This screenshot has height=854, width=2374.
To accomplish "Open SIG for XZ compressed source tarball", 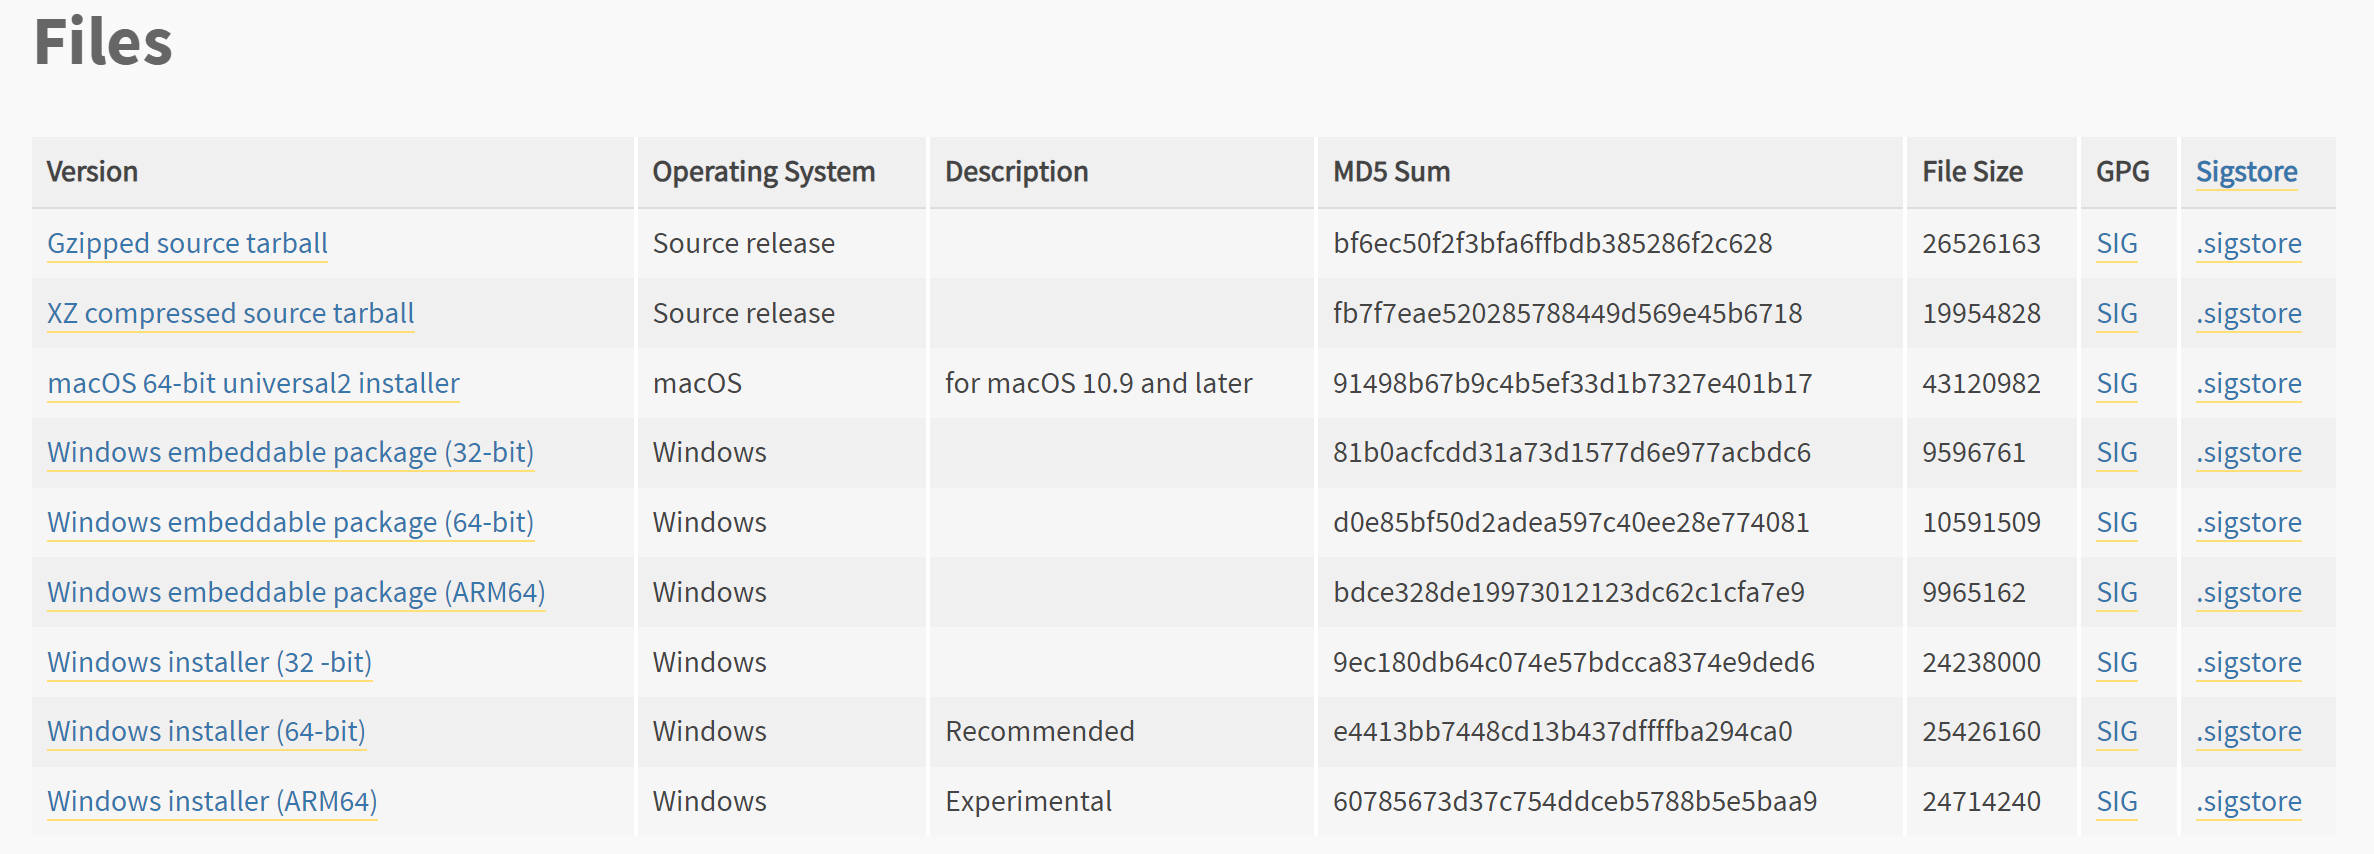I will point(2117,314).
